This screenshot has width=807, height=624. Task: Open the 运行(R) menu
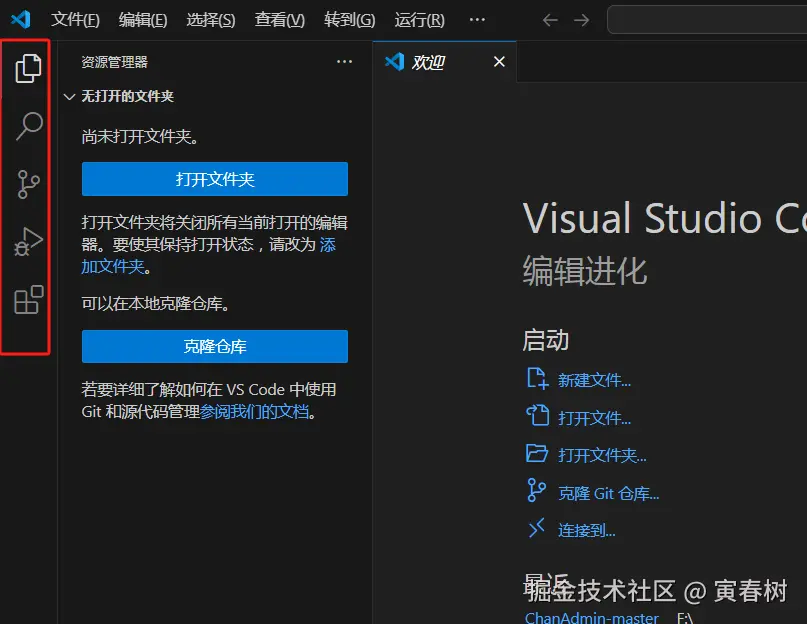pyautogui.click(x=419, y=20)
